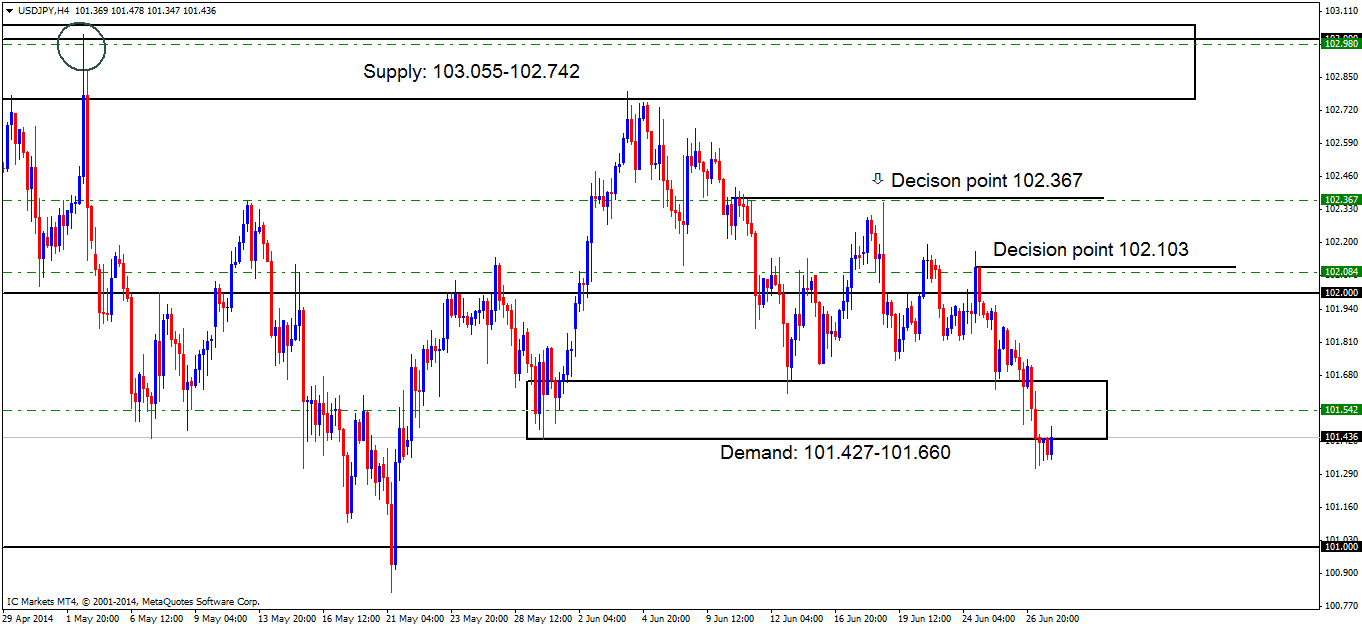Select the 'Demand: 101.427-101.660' label
This screenshot has height=627, width=1362.
(836, 452)
